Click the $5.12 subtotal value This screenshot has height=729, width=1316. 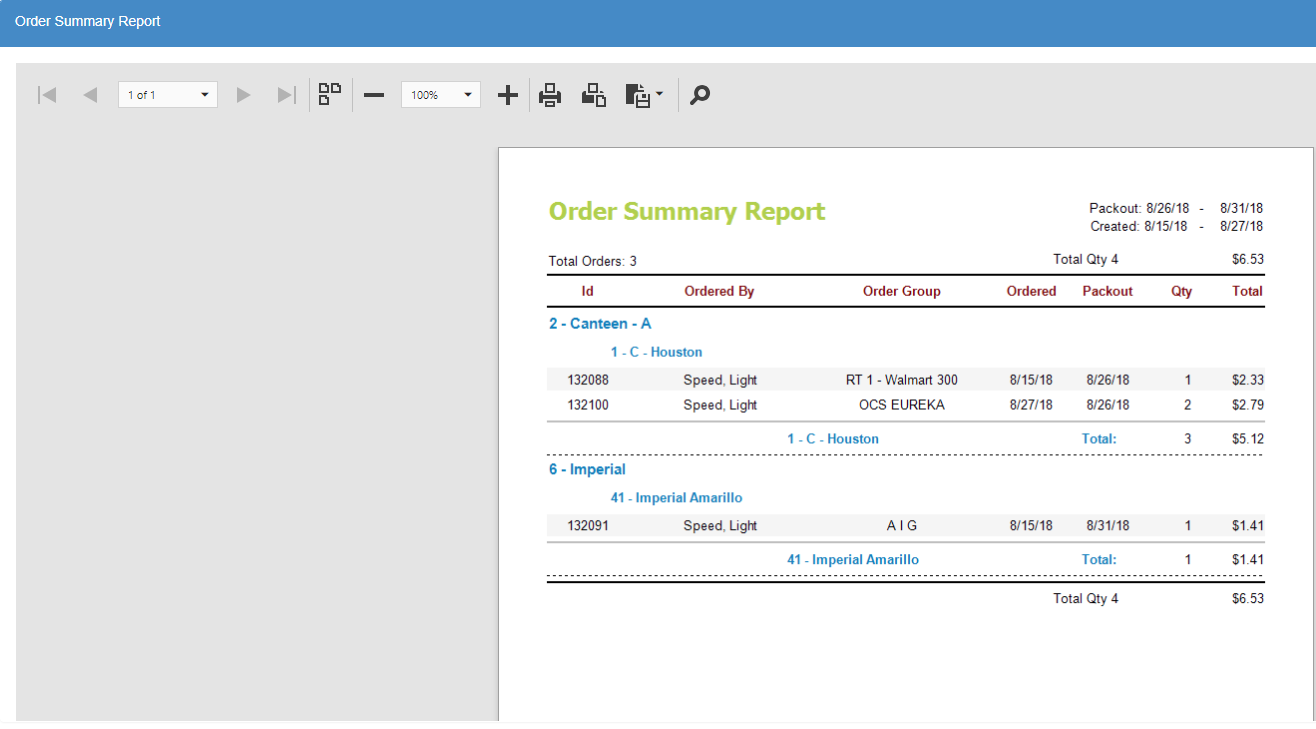1248,438
